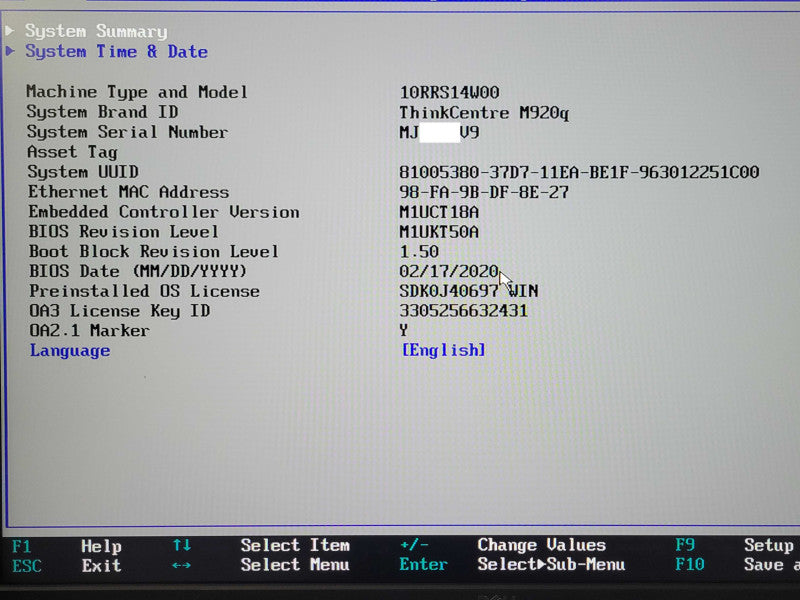Click the Boot Block Revision Level label
The height and width of the screenshot is (600, 800).
point(154,252)
